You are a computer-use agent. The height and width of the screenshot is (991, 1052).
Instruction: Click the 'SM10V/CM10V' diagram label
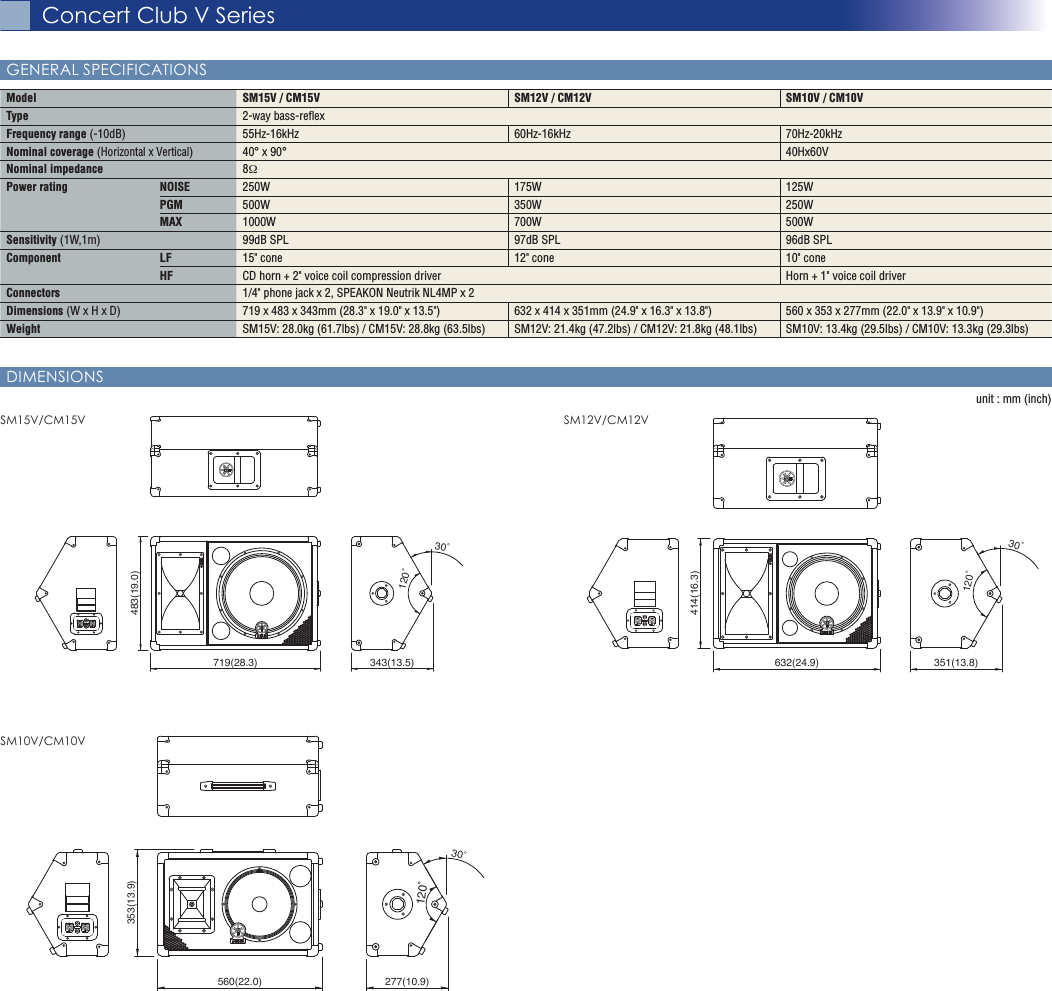[43, 741]
